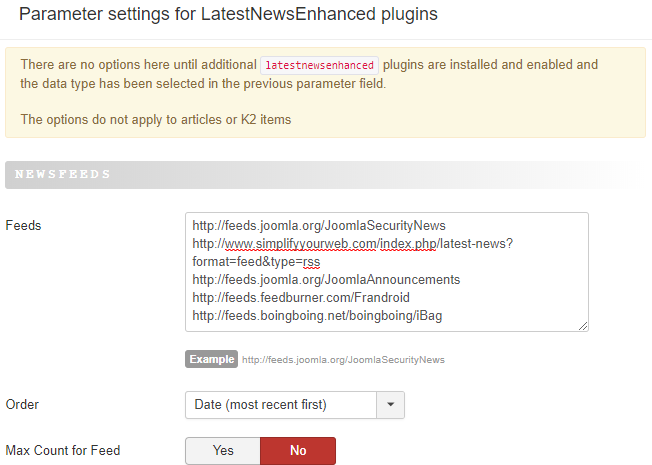Click the example JoomlaSecurityNews URL below the textarea
The width and height of the screenshot is (652, 465).
343,360
